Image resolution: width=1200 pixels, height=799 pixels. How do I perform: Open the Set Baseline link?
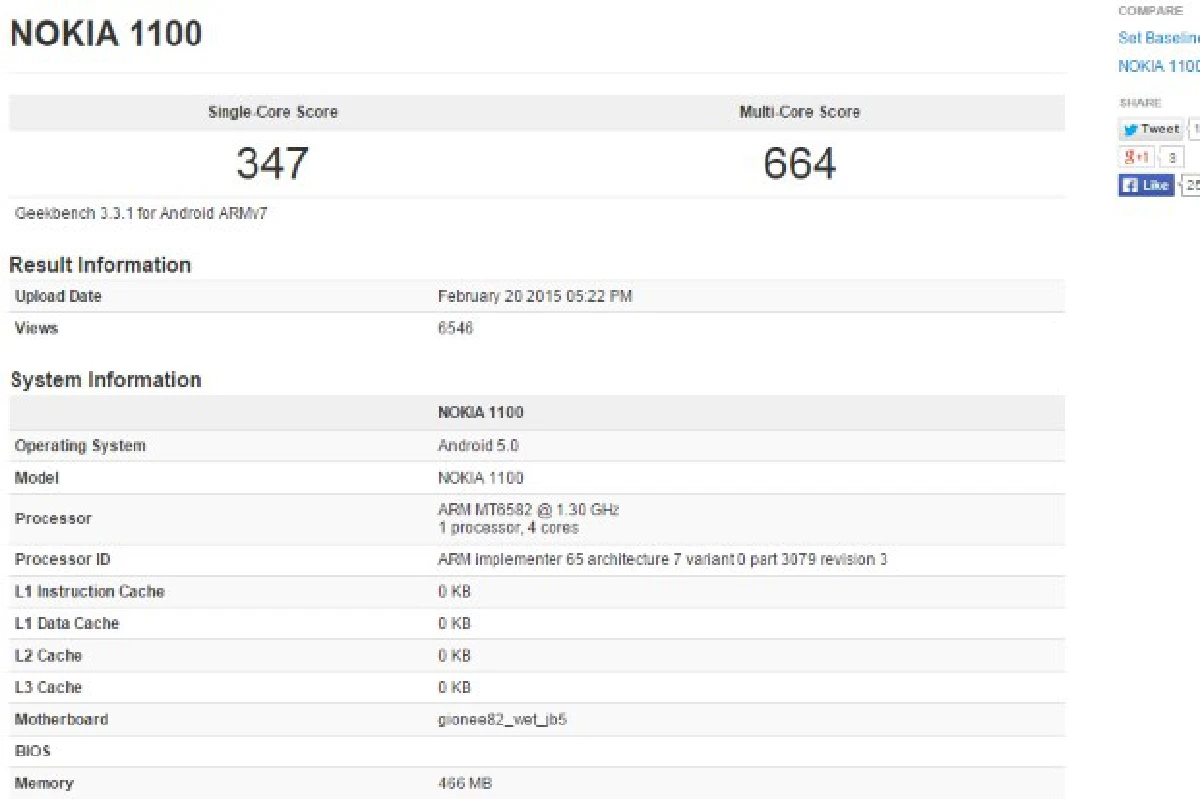(x=1159, y=38)
